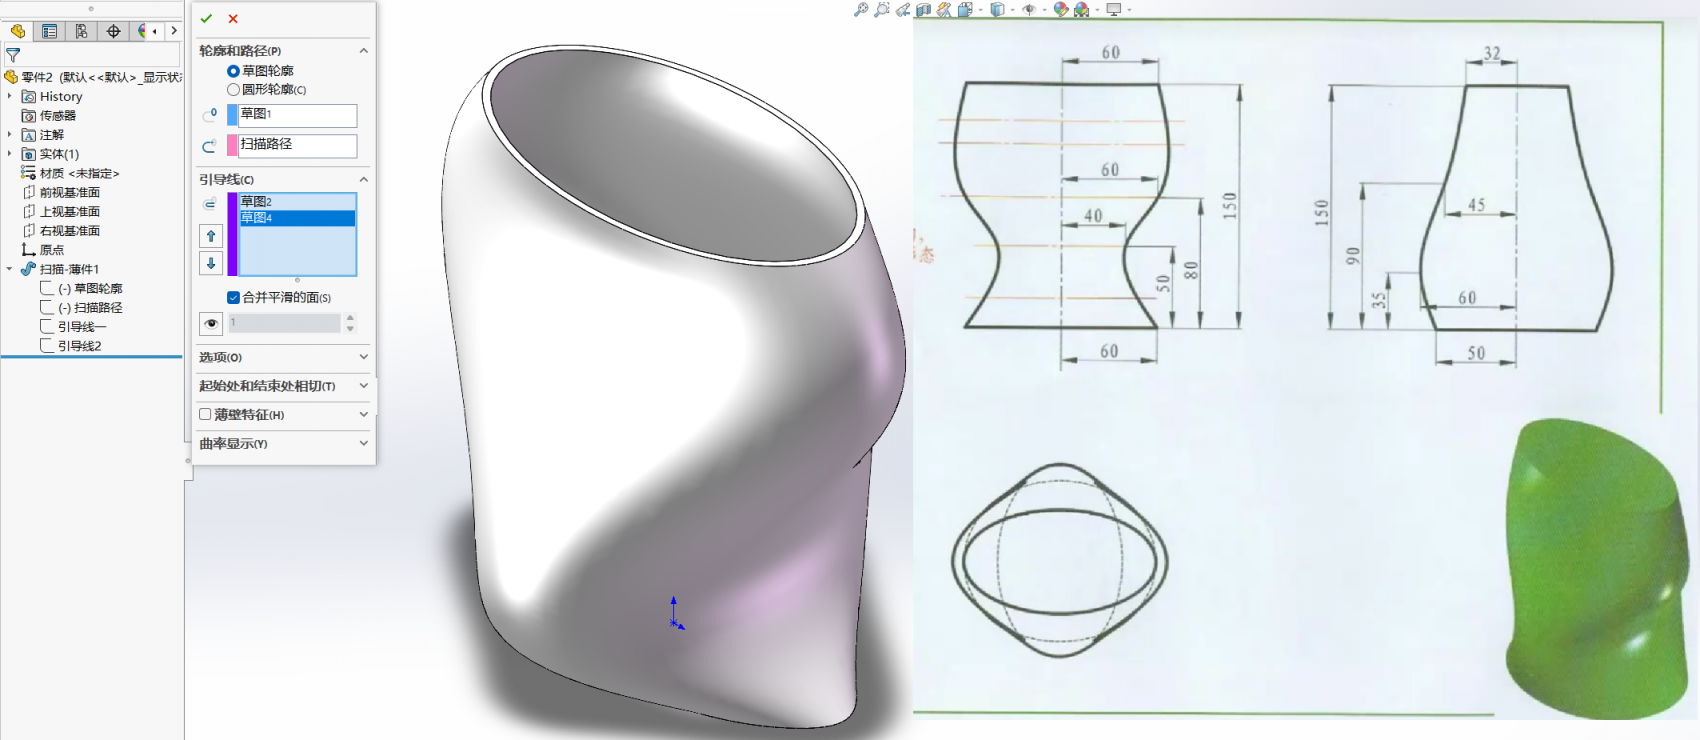Image resolution: width=1700 pixels, height=740 pixels.
Task: Move guide curve up with arrow button
Action: click(x=211, y=236)
